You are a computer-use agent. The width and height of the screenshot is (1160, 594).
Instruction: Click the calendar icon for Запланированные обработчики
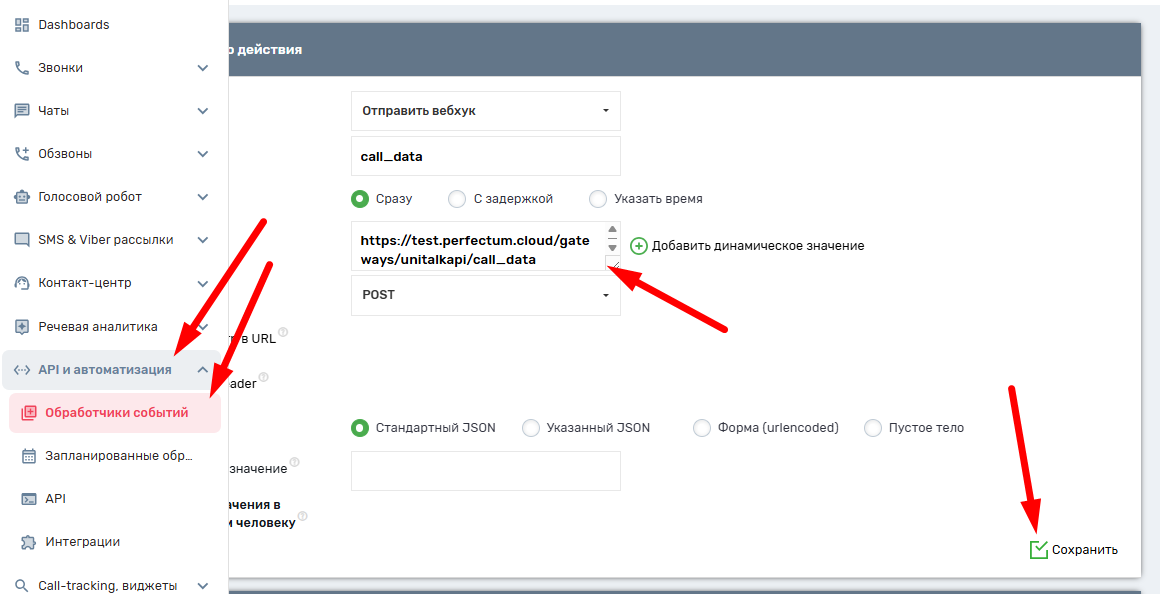(x=29, y=456)
